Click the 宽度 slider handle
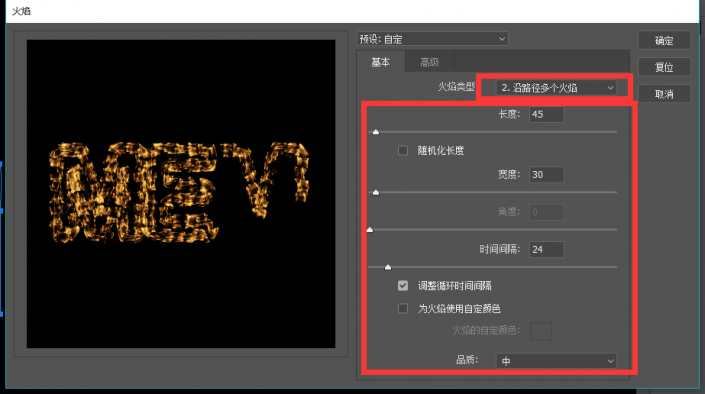Screen dimensions: 705x394 click(376, 193)
